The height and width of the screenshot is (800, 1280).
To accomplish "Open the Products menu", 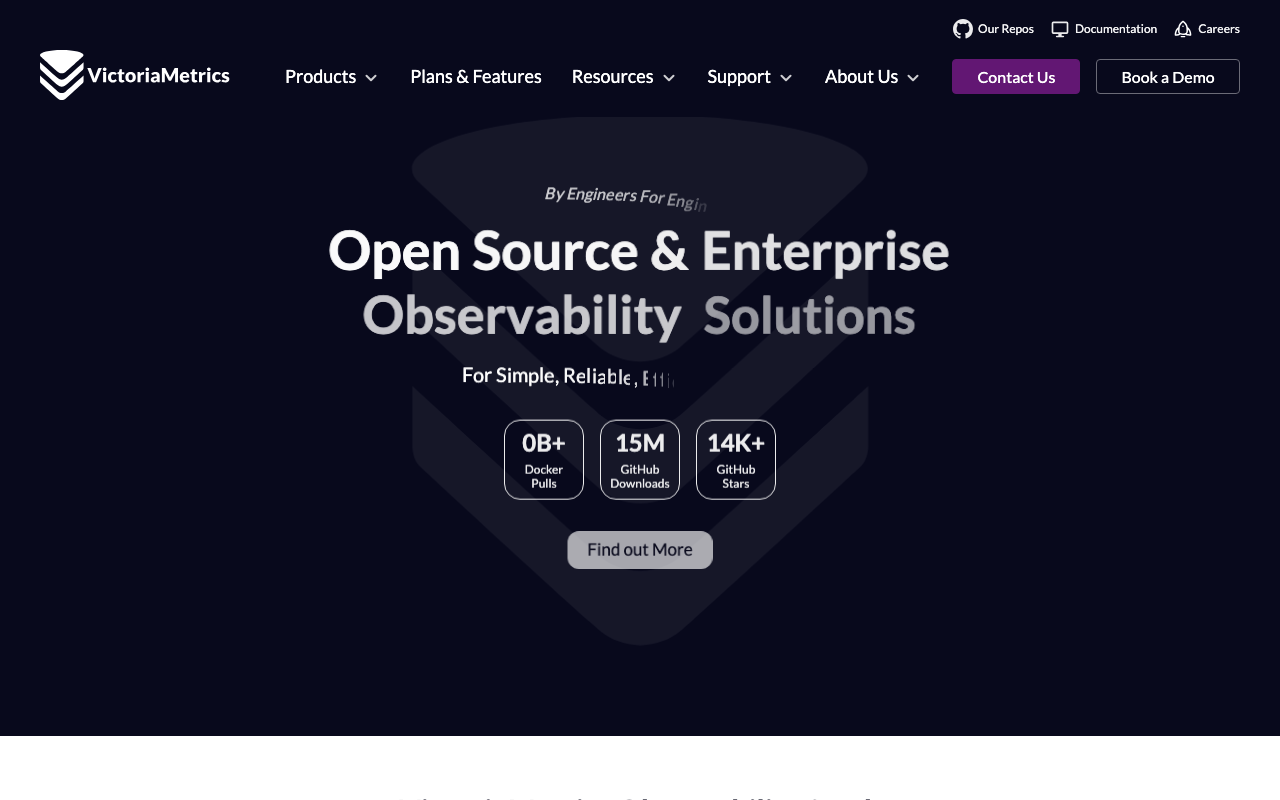I will 331,77.
